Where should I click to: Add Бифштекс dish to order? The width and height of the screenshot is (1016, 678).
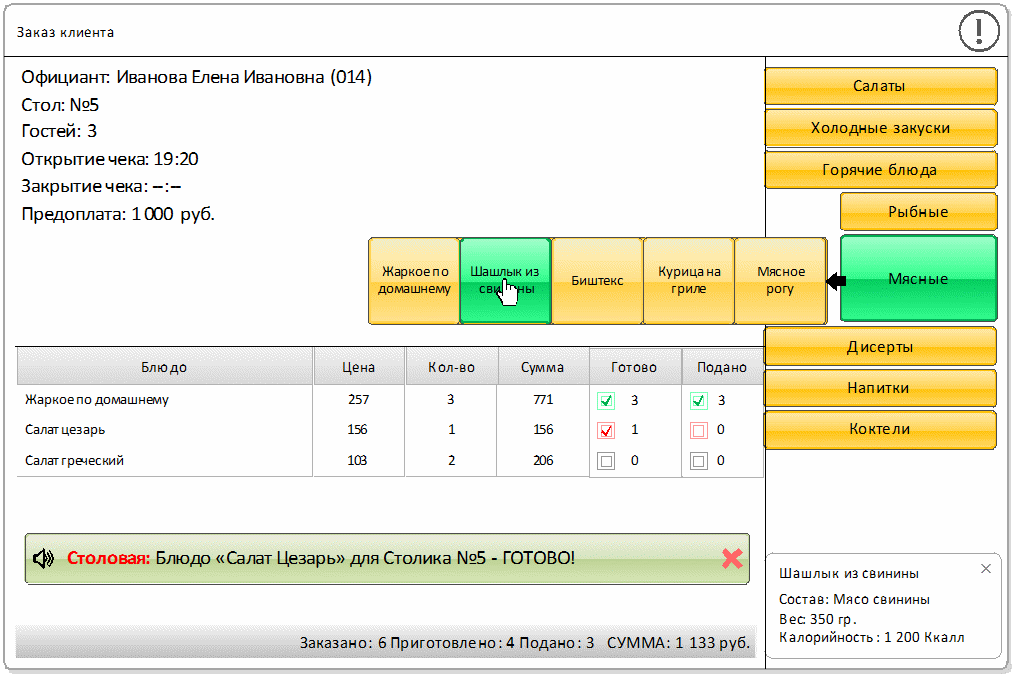pos(597,281)
